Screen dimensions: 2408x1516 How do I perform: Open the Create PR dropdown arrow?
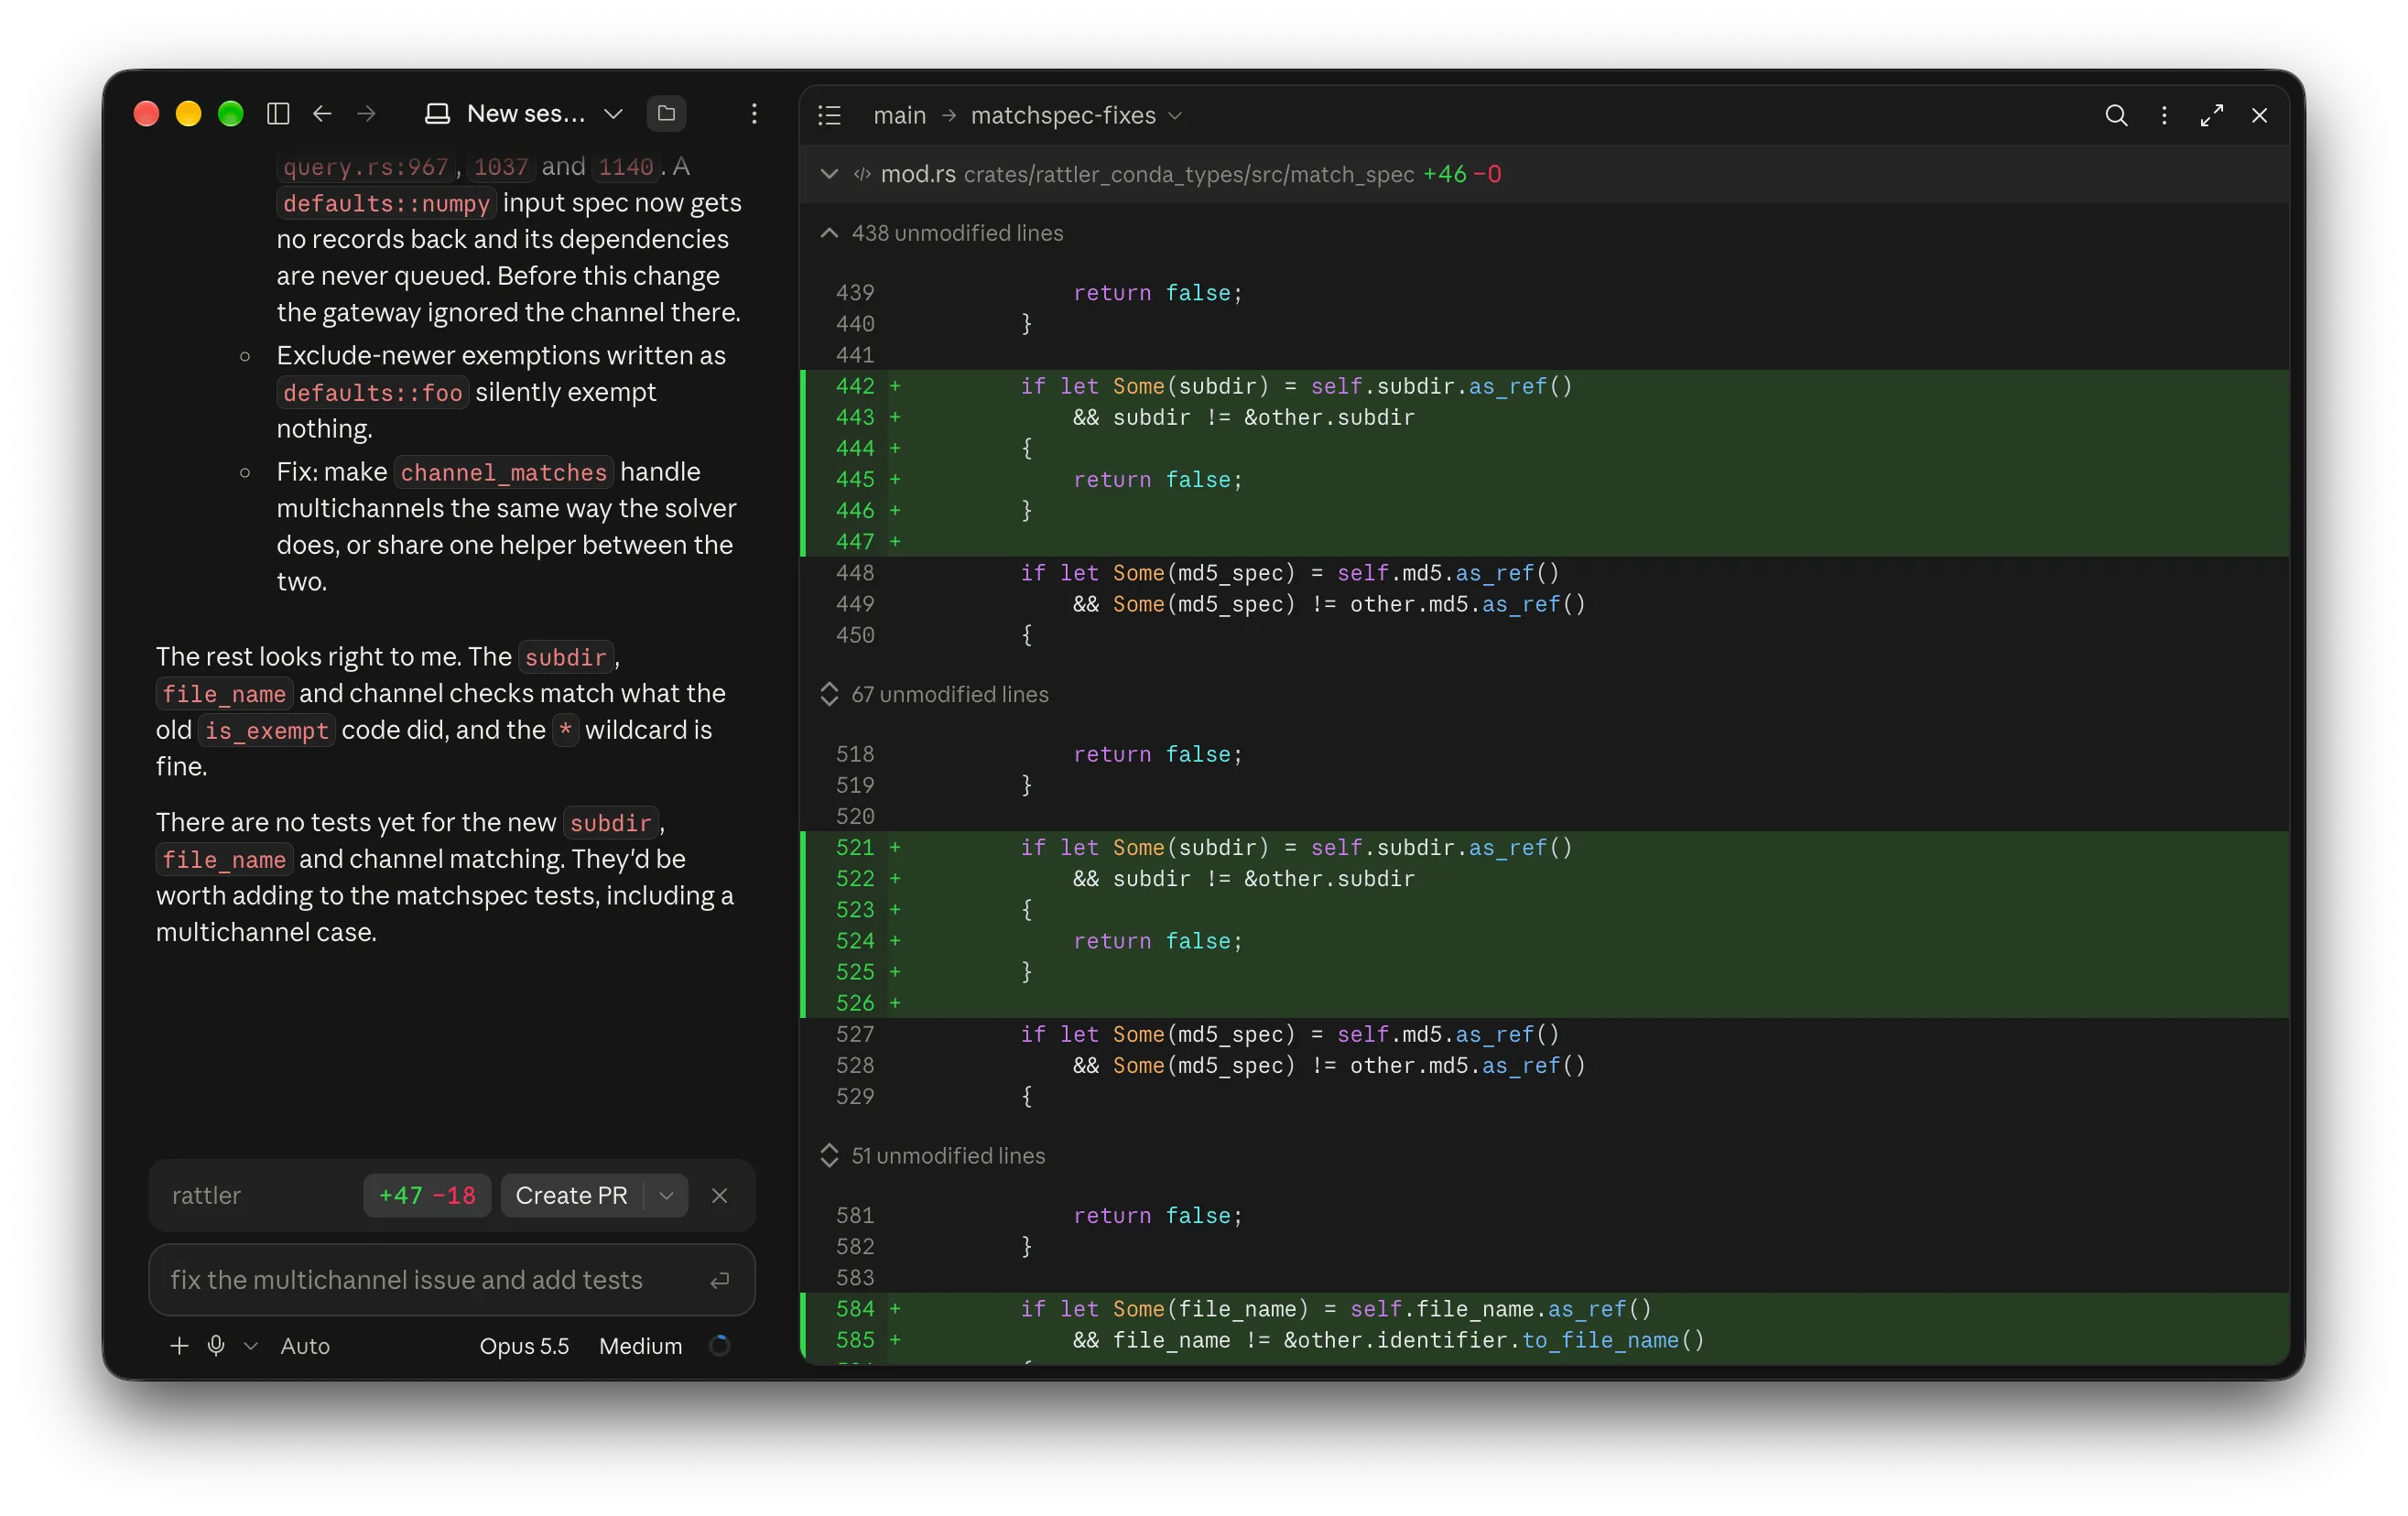click(x=666, y=1195)
